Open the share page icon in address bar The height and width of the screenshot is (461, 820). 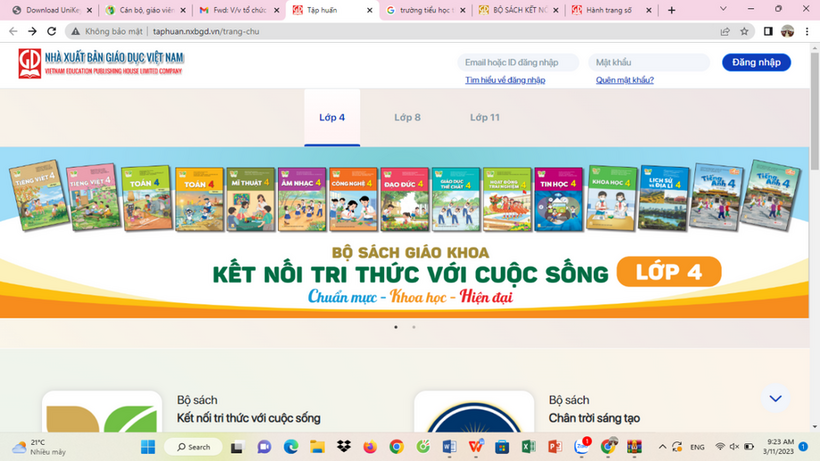click(x=725, y=31)
